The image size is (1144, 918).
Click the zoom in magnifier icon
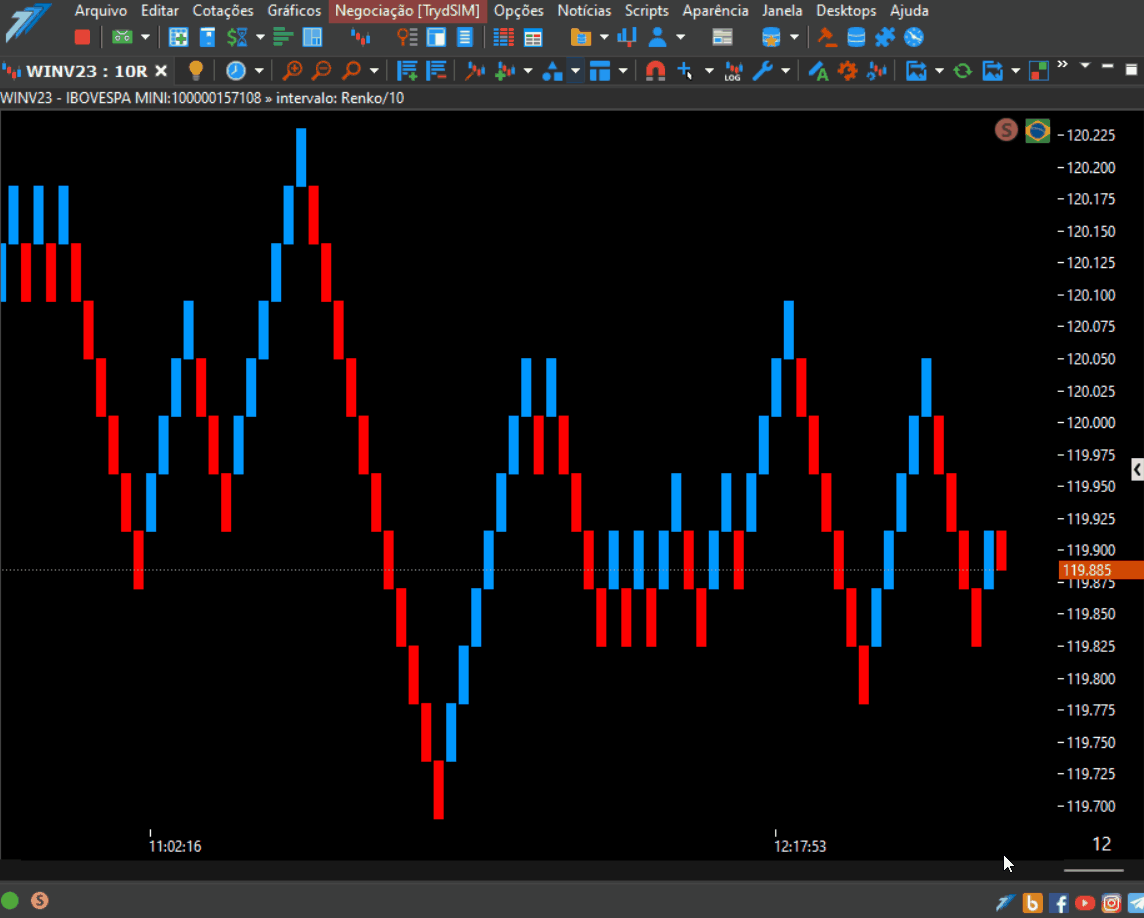pos(293,71)
